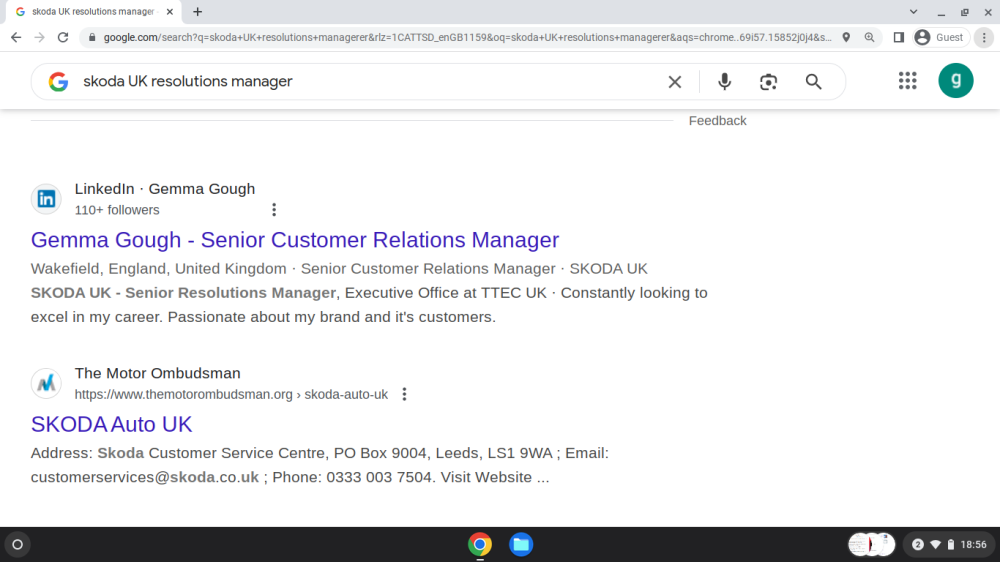Open more options for the Motor Ombudsman result
This screenshot has width=1000, height=562.
tap(404, 394)
